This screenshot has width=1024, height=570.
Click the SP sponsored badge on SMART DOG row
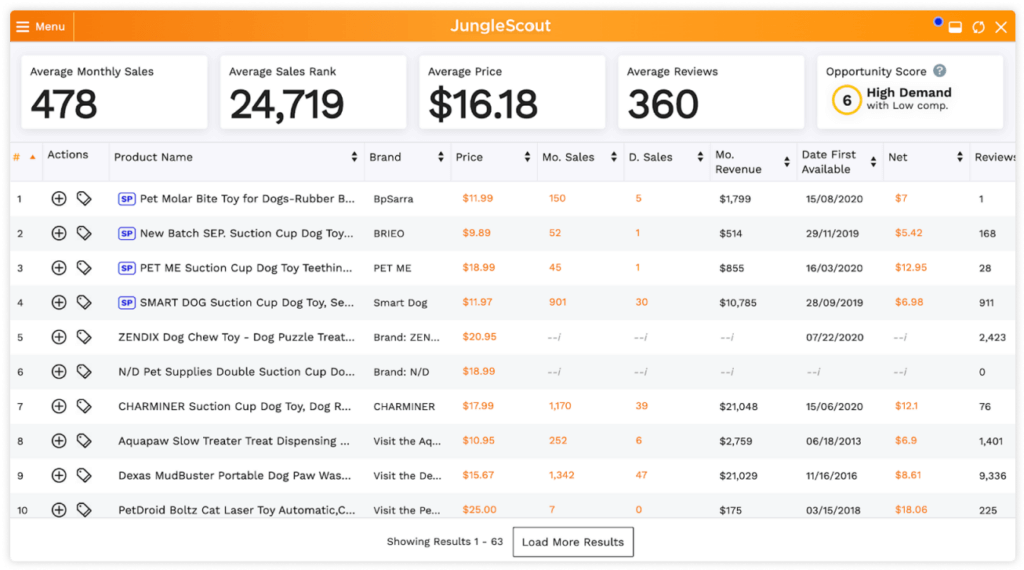pyautogui.click(x=127, y=302)
